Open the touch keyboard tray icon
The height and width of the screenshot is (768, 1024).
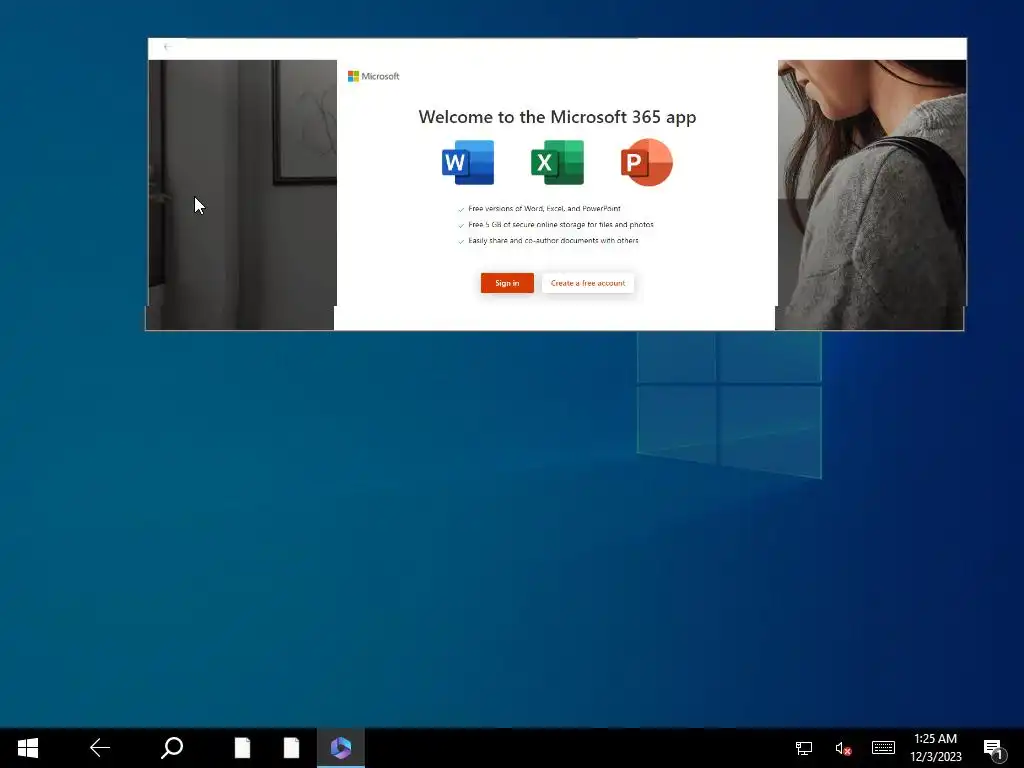click(883, 748)
